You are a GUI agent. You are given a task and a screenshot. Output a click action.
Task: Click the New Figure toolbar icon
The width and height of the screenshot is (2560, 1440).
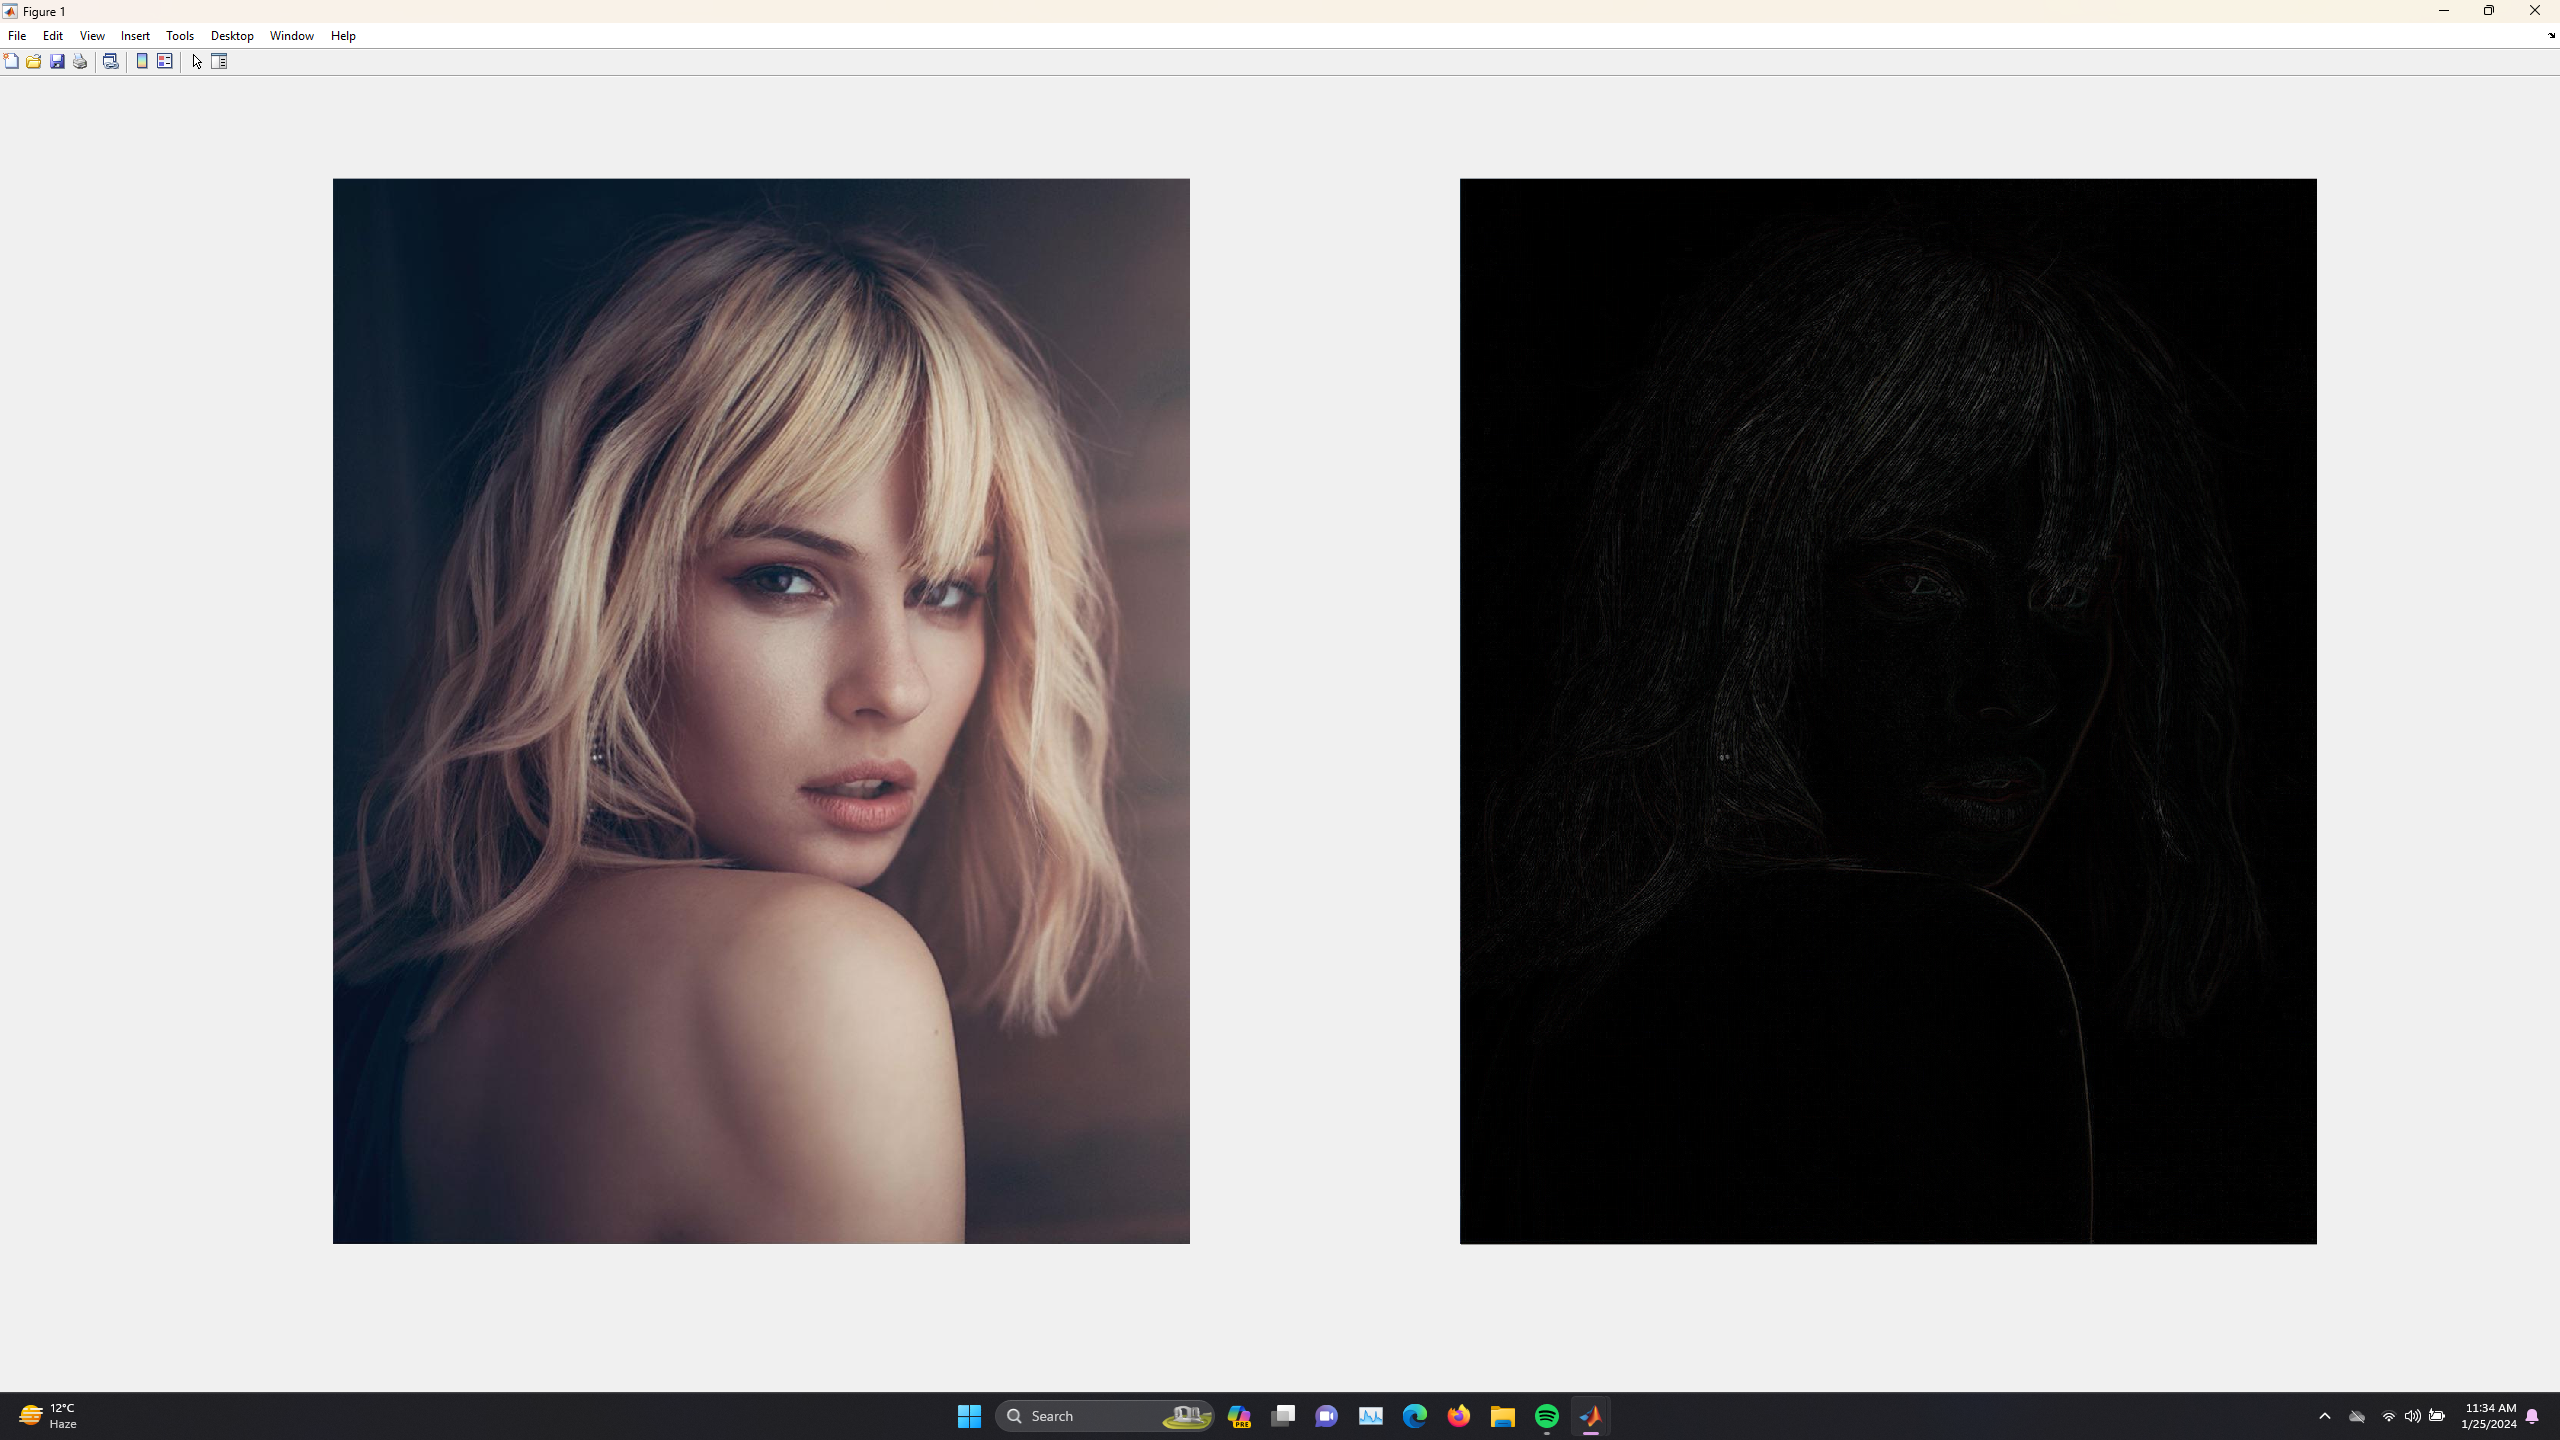pos(11,61)
